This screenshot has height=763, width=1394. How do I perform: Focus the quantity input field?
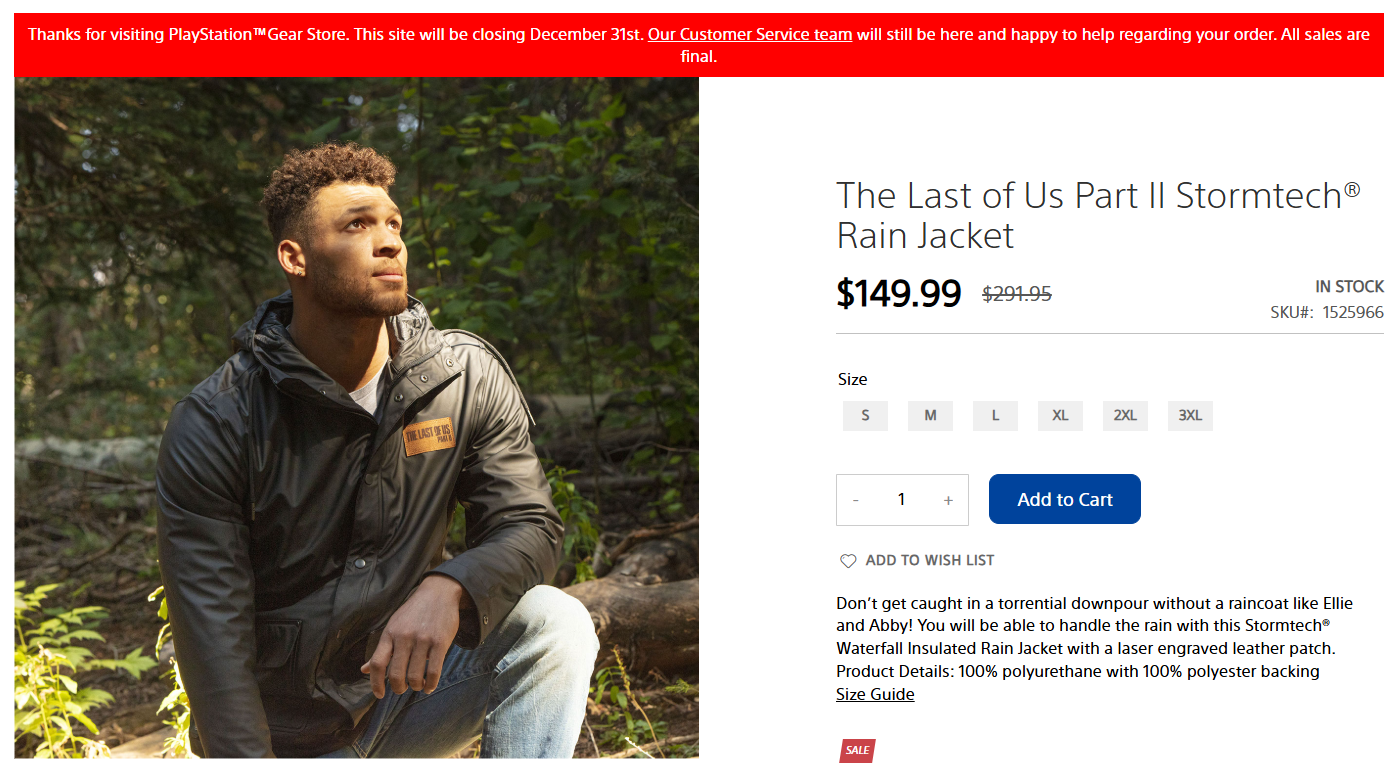901,500
